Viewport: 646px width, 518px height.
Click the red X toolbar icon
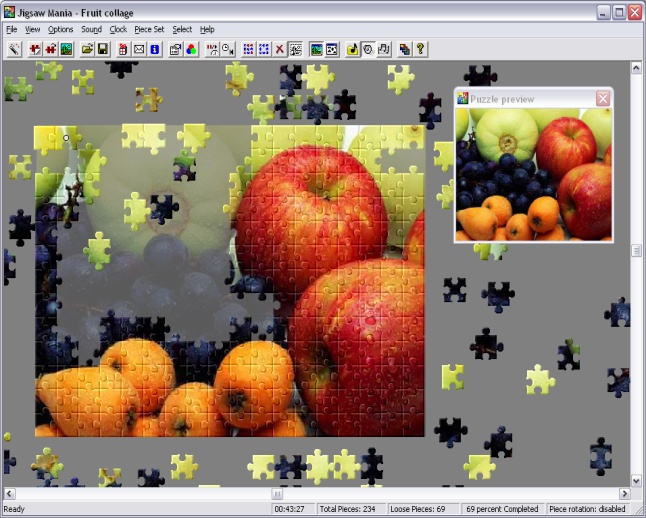pos(280,48)
